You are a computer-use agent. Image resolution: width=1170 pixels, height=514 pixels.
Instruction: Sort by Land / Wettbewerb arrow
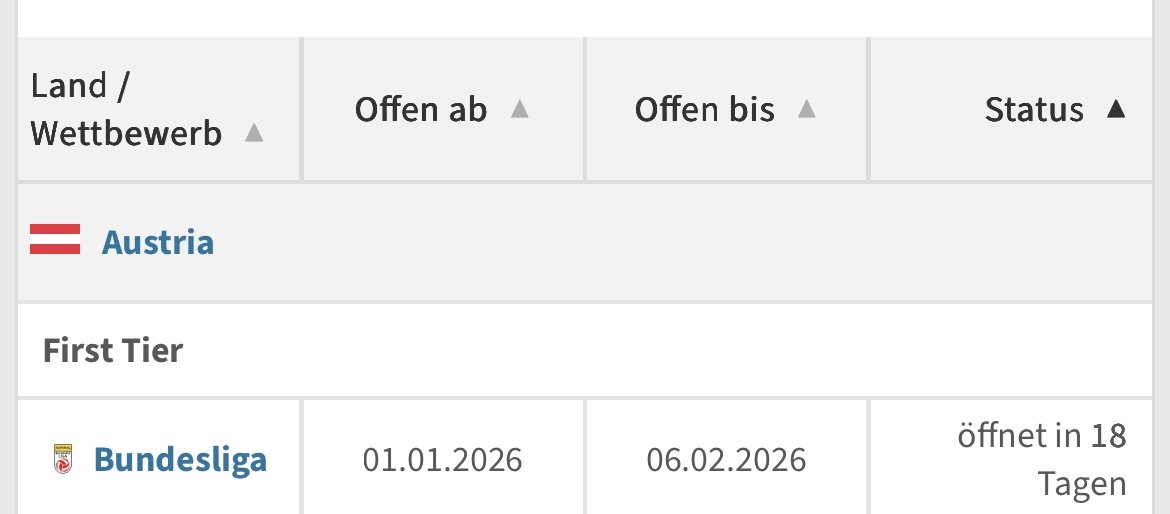[254, 133]
